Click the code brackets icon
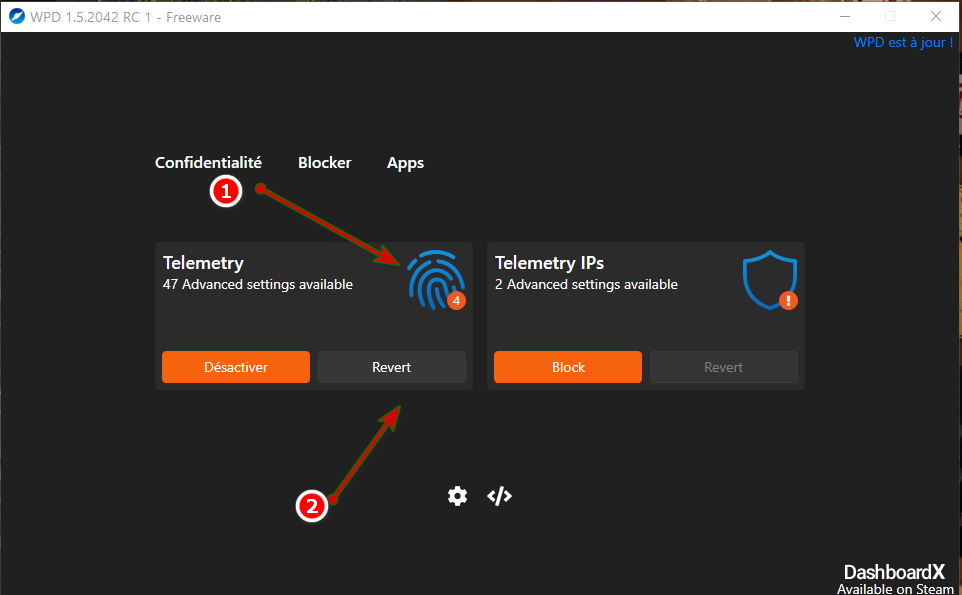The height and width of the screenshot is (595, 962). point(499,496)
